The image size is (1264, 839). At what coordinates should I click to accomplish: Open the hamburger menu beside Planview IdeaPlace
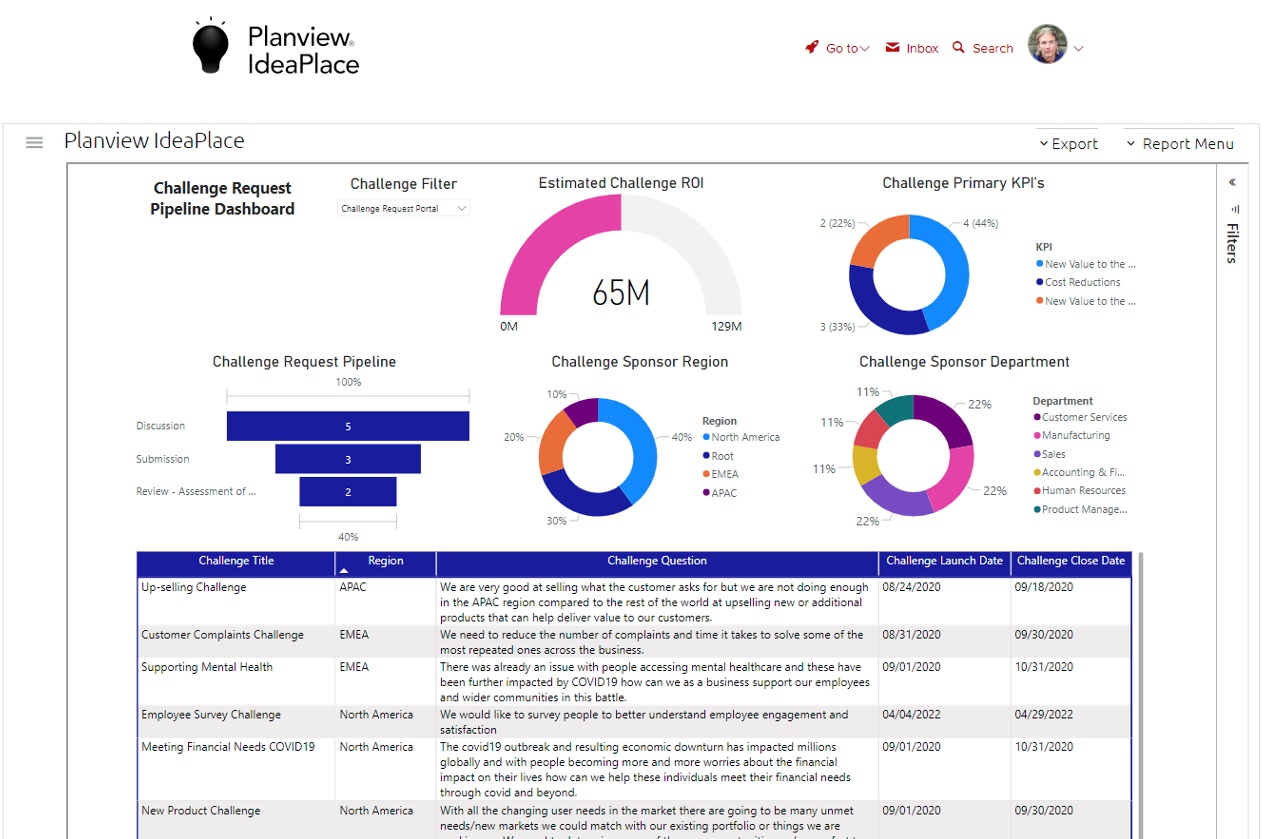[x=34, y=142]
